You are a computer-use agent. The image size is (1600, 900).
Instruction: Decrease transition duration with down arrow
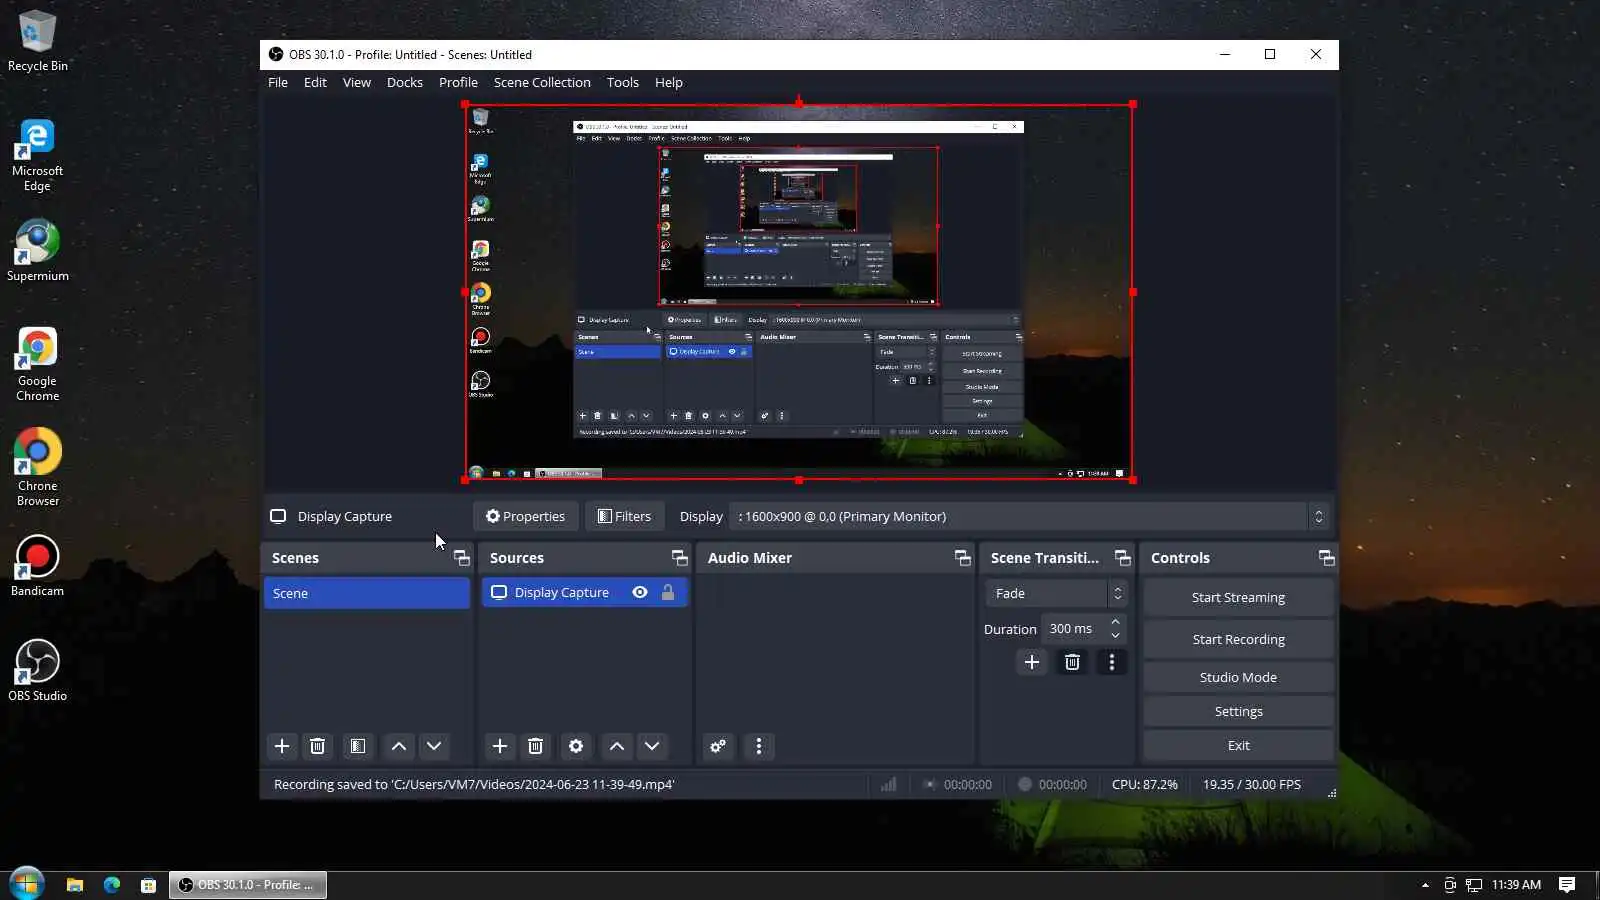click(1115, 636)
